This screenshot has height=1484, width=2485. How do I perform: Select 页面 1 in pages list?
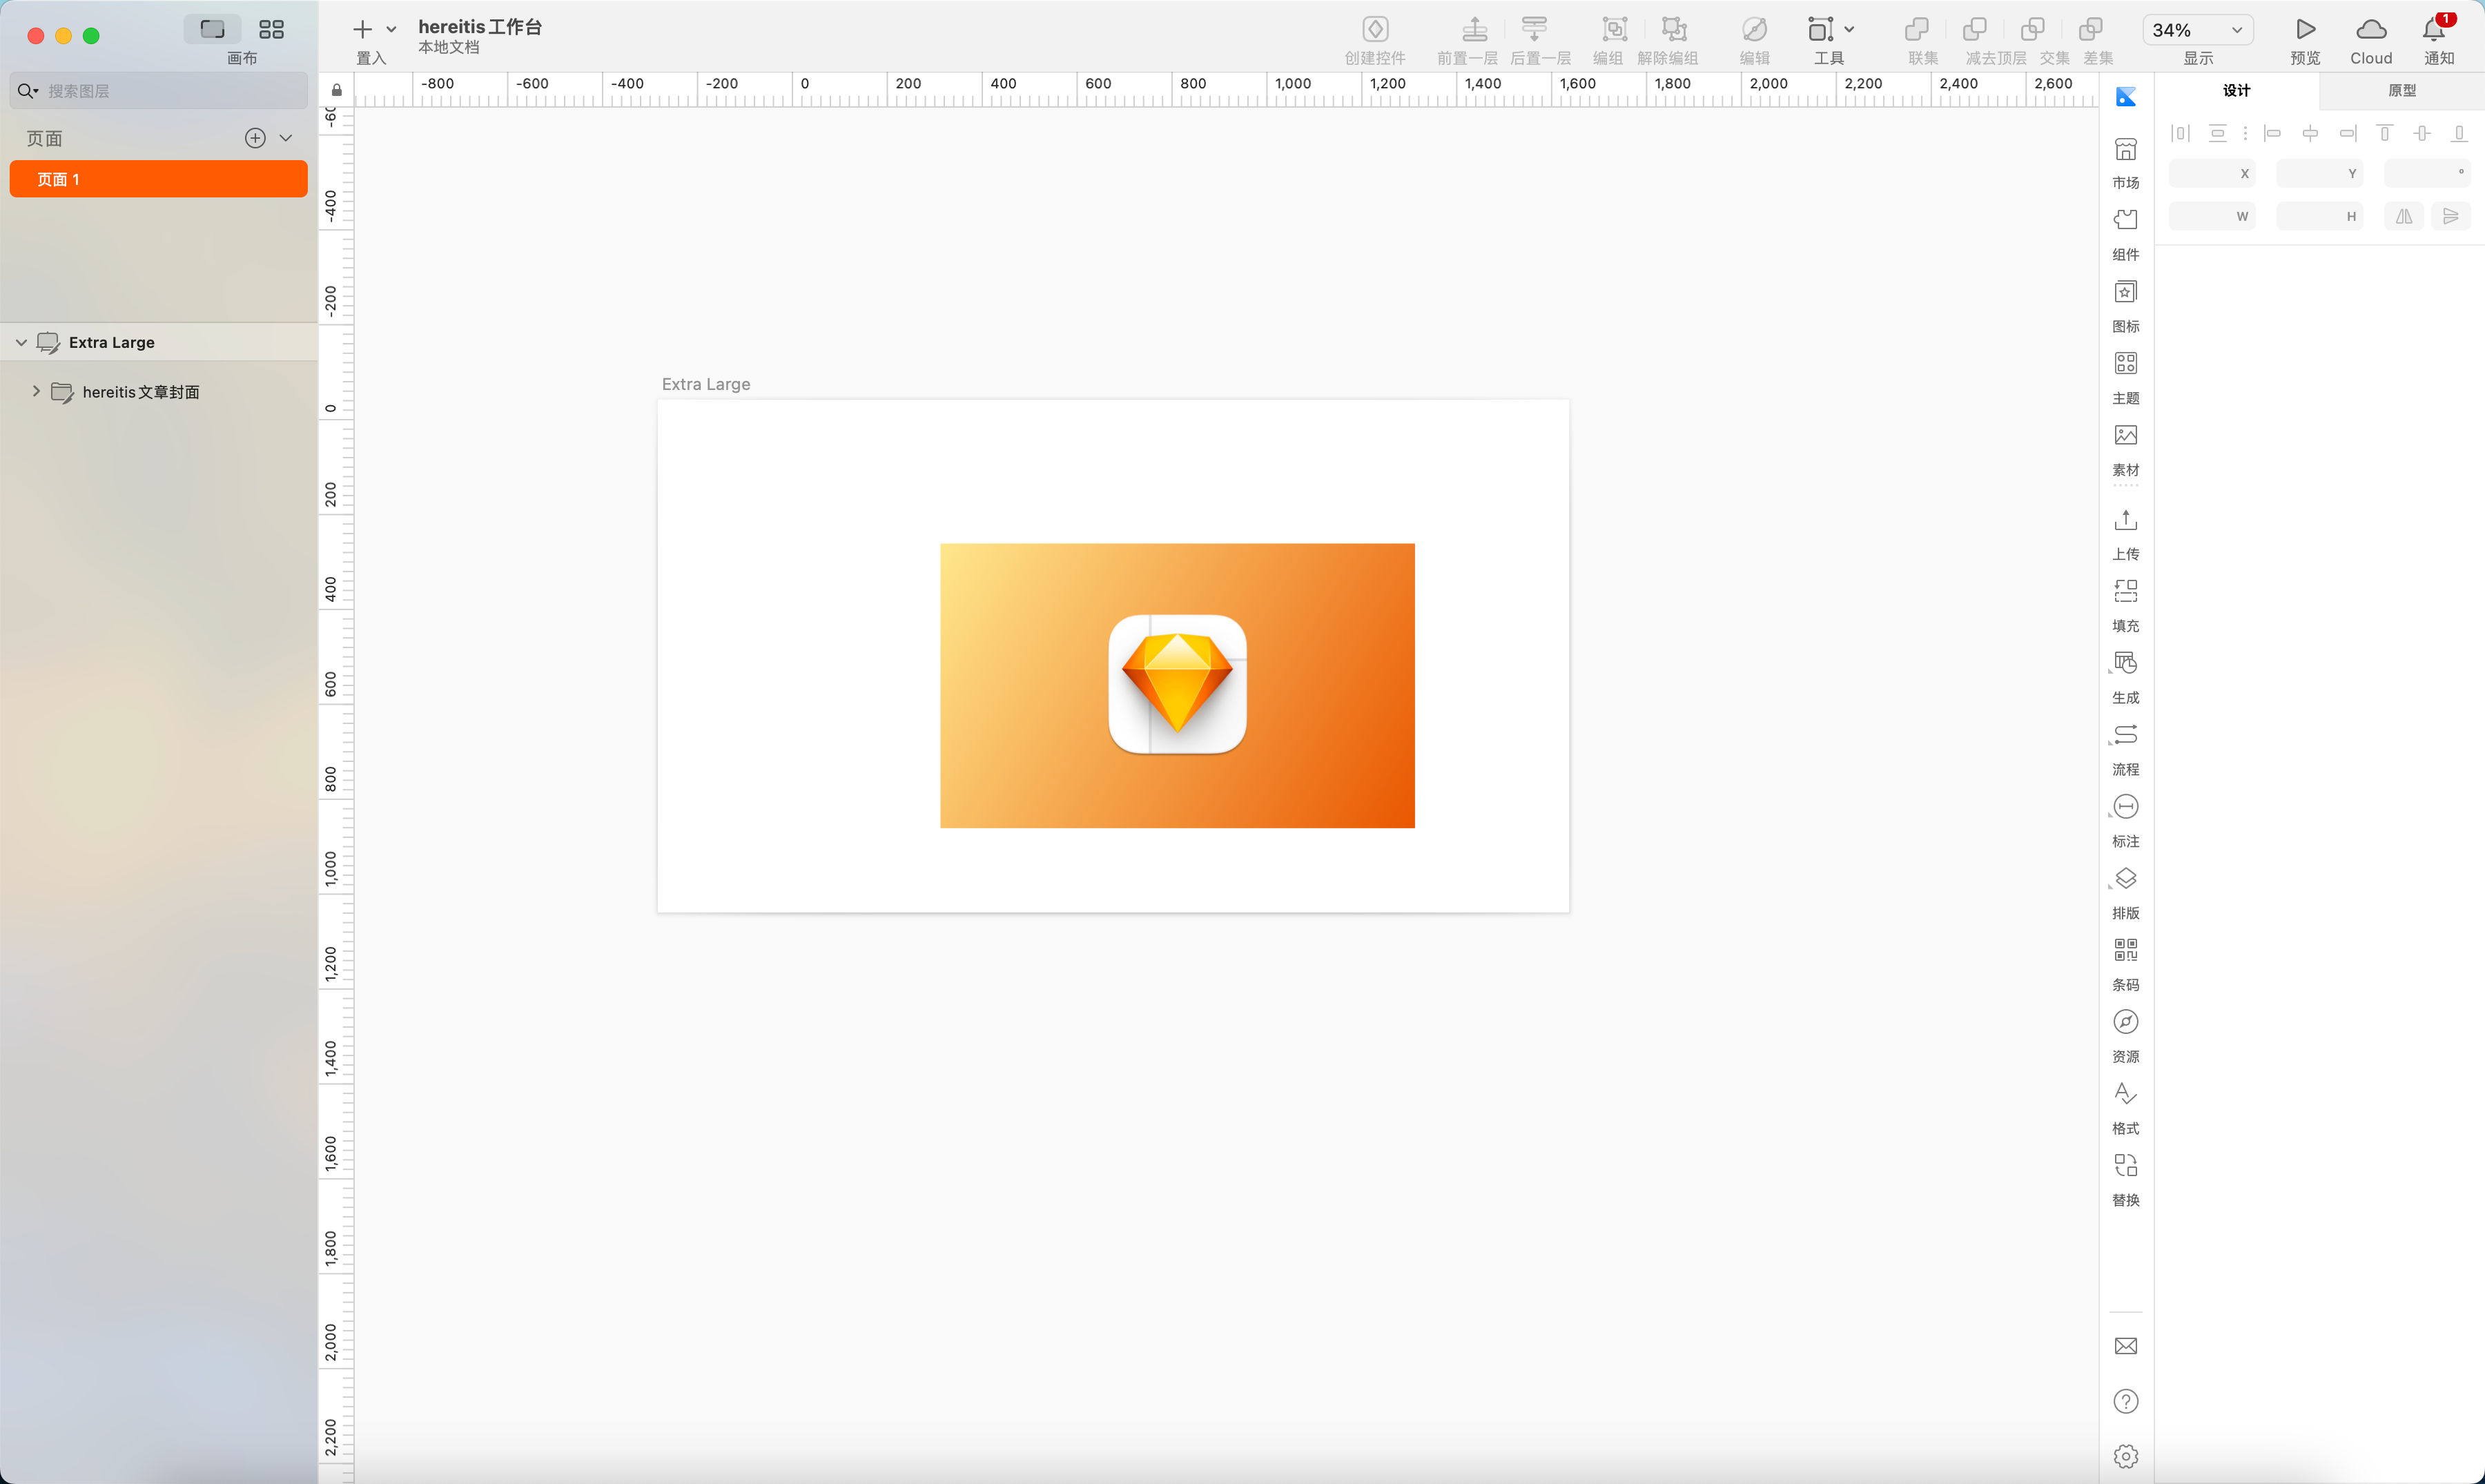pos(158,179)
